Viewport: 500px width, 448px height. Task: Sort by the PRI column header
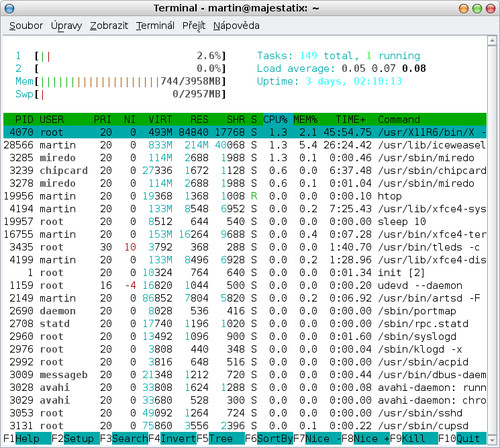click(x=103, y=119)
